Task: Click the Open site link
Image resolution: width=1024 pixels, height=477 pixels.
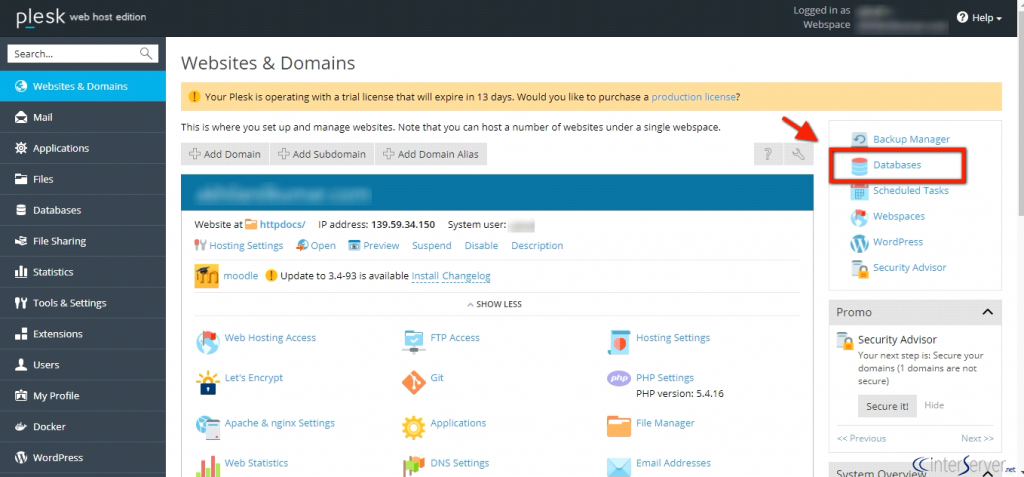Action: click(323, 246)
